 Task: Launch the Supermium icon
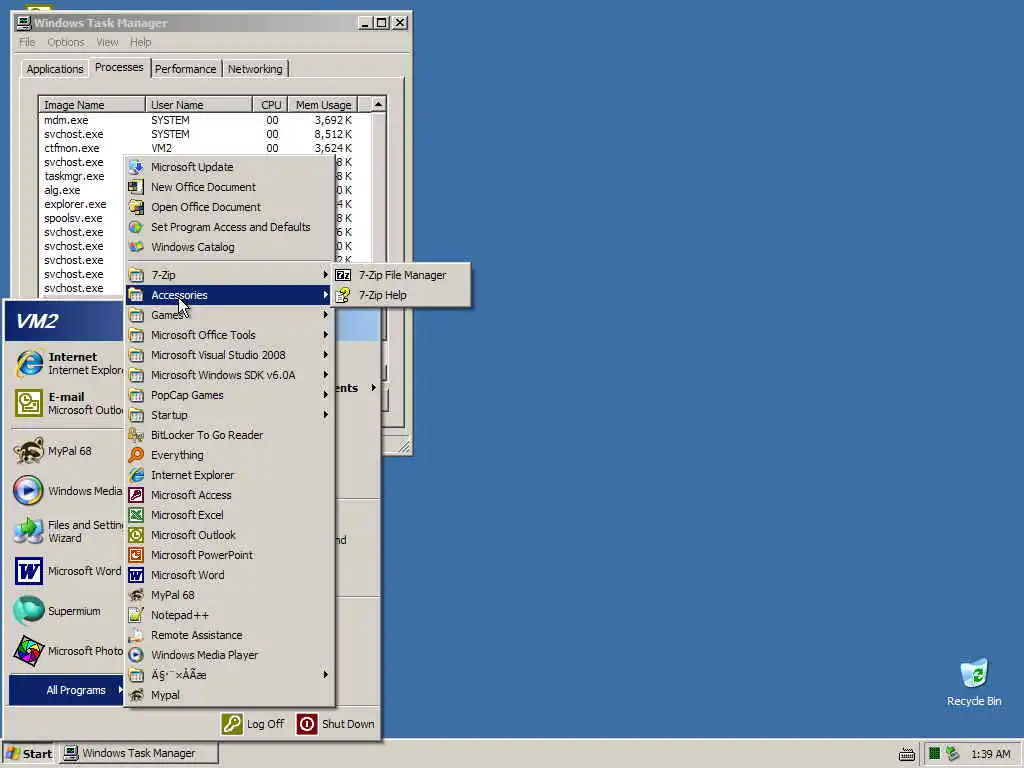click(x=29, y=611)
